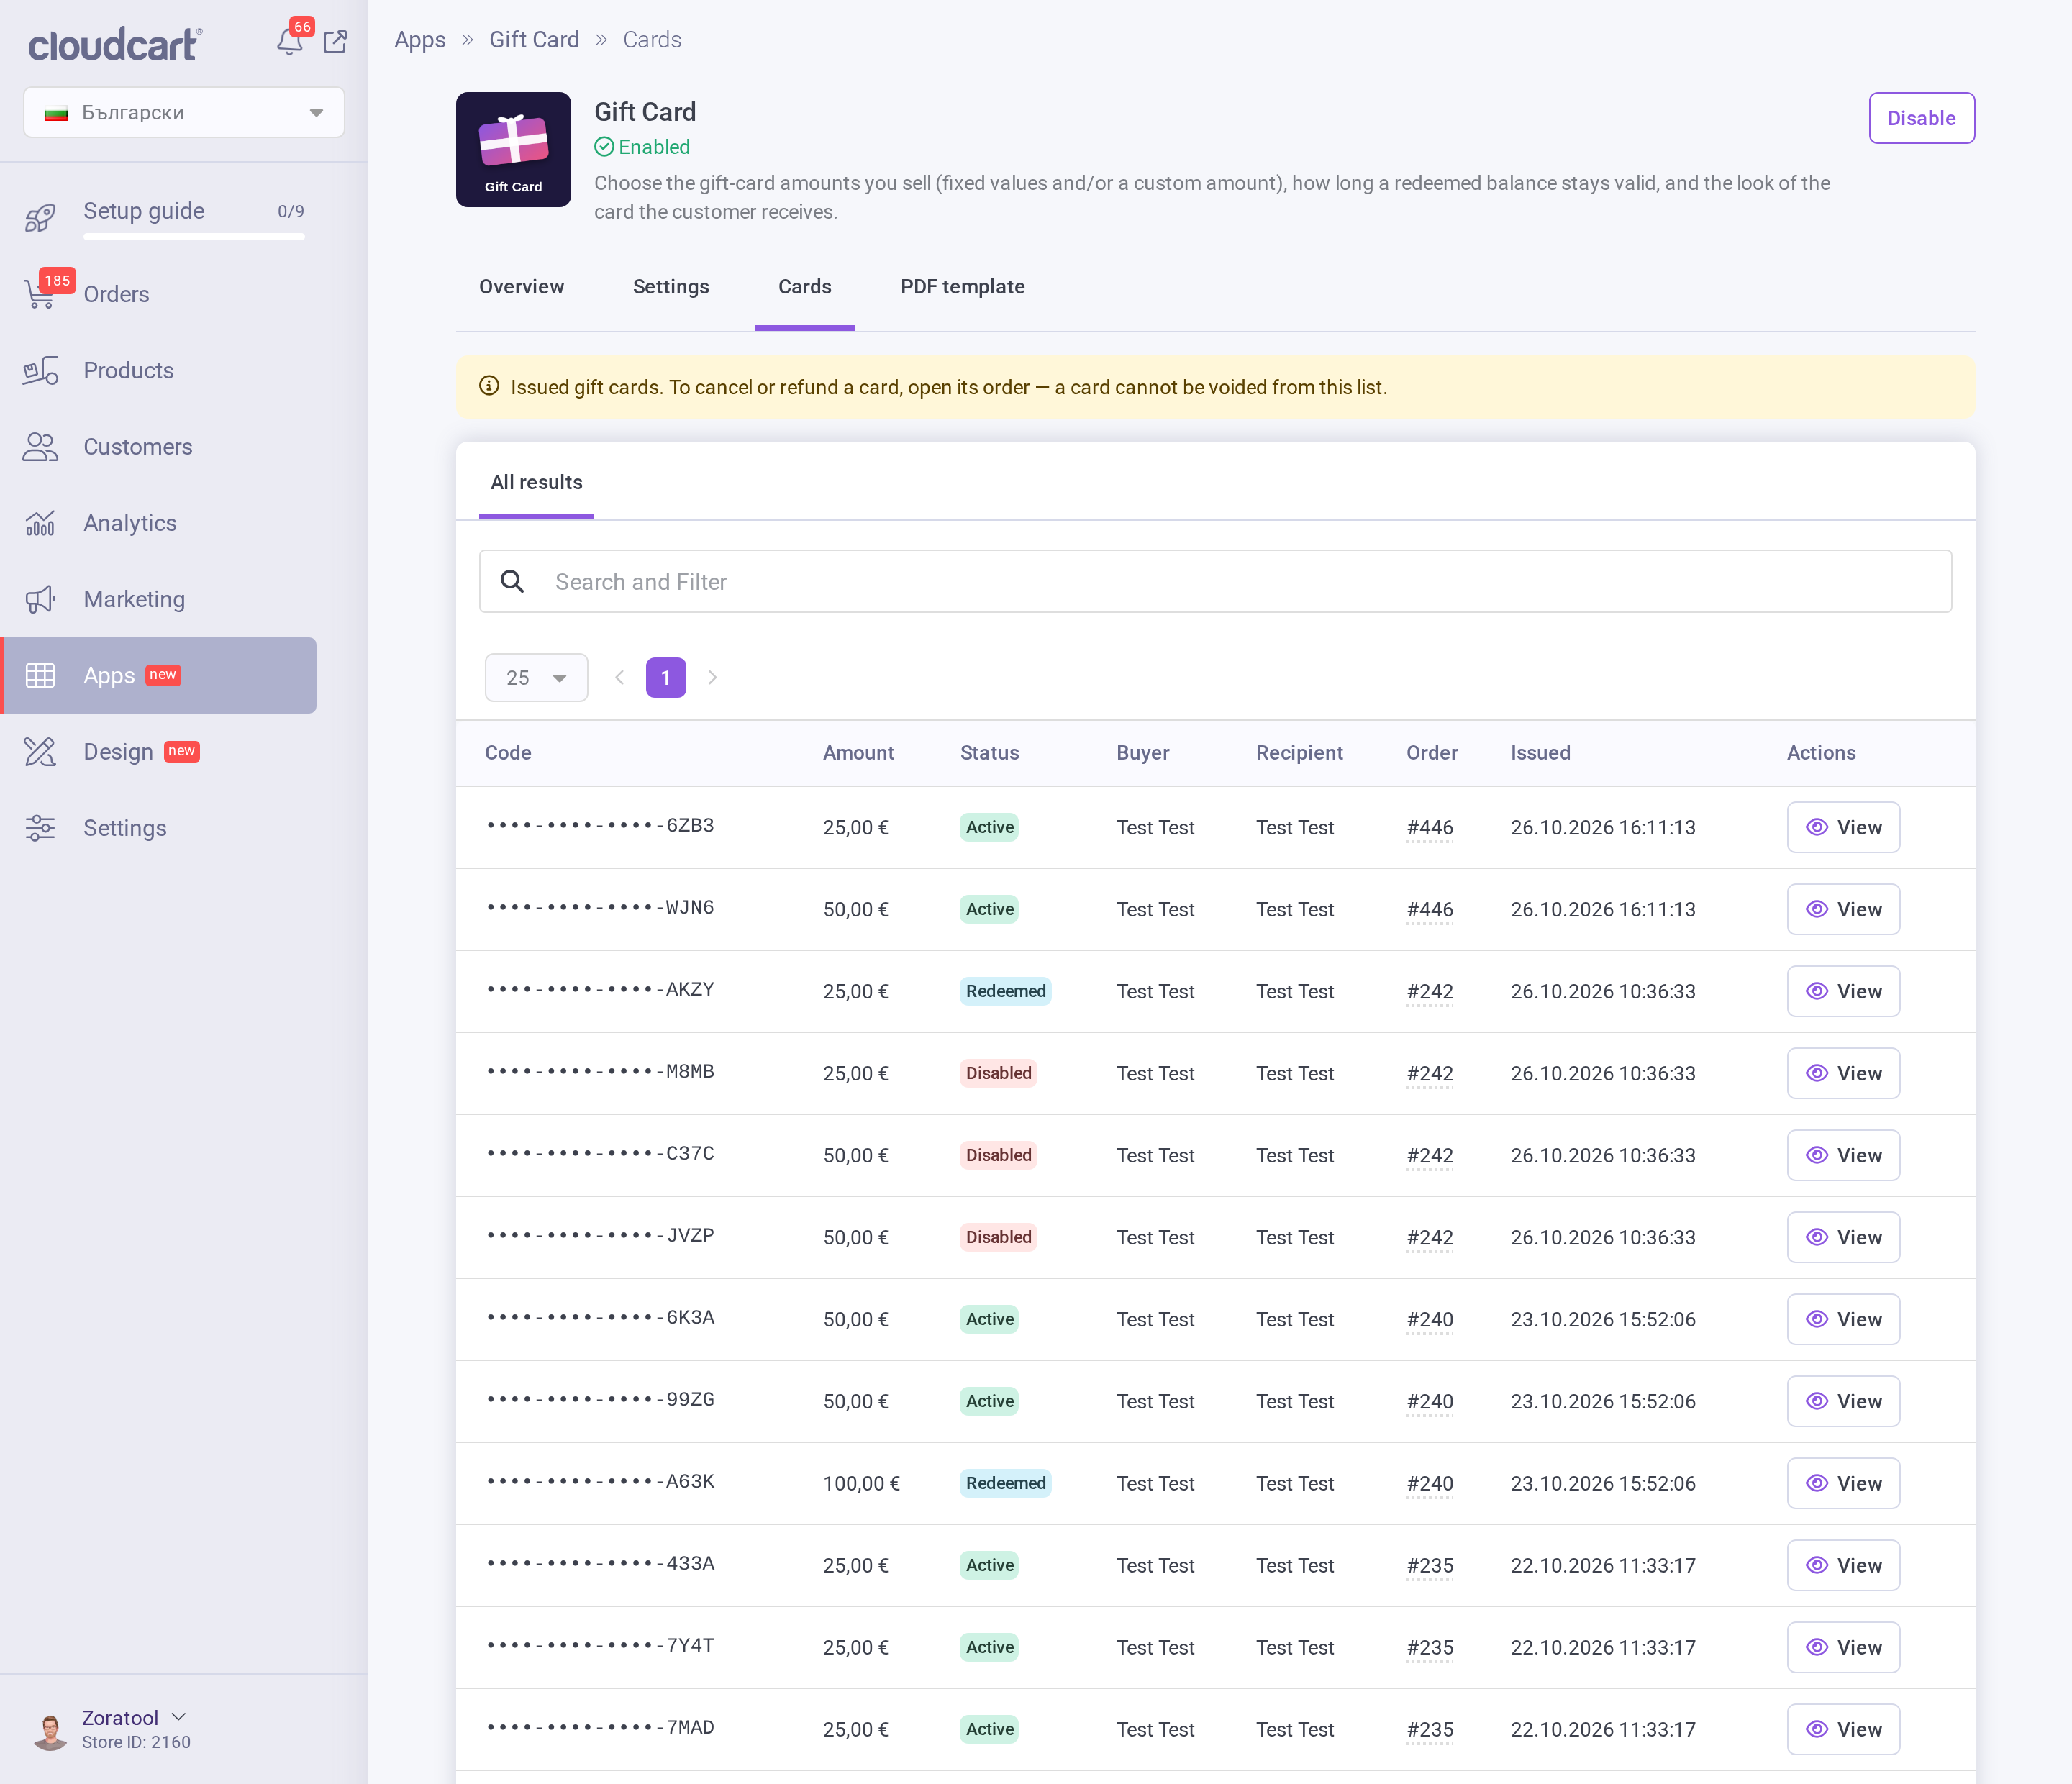Go to next page arrow
This screenshot has height=1784, width=2072.
[712, 678]
